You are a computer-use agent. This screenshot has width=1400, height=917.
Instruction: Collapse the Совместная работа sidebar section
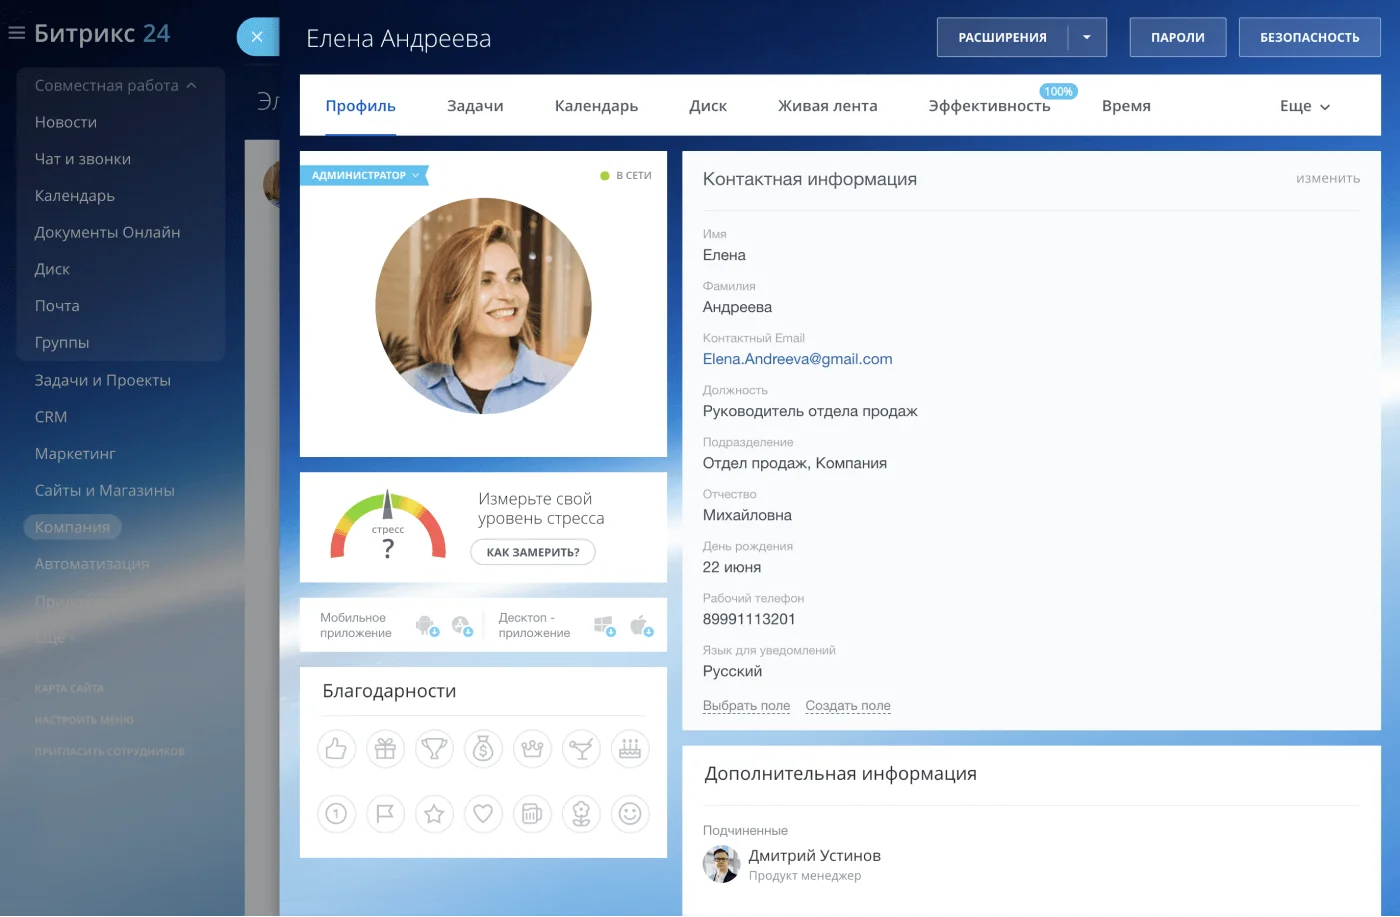pyautogui.click(x=191, y=86)
